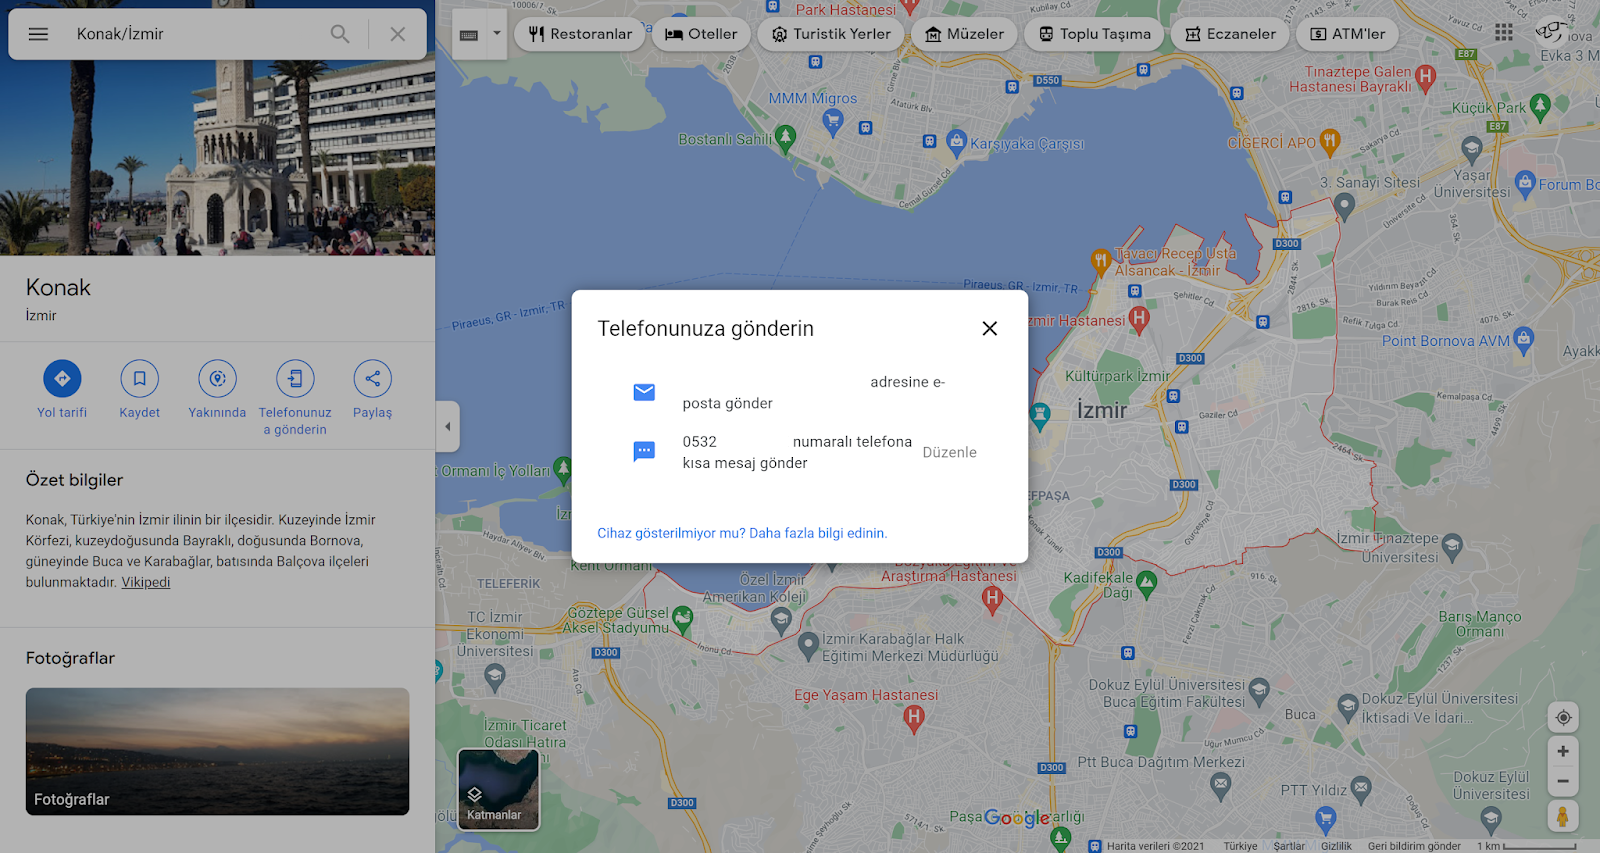Click Geri bildirim gönder link
1600x853 pixels.
(1414, 846)
